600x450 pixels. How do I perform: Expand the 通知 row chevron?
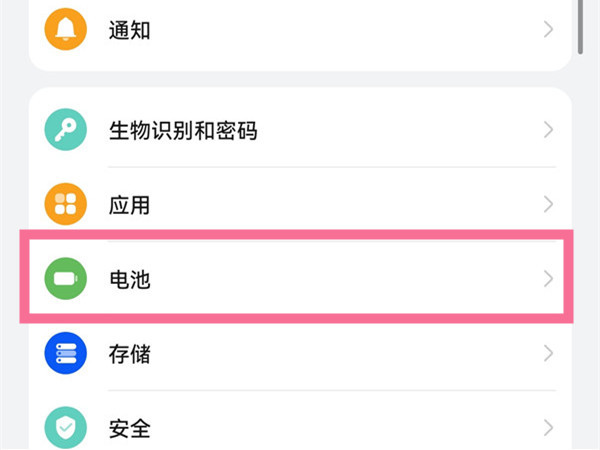click(548, 29)
